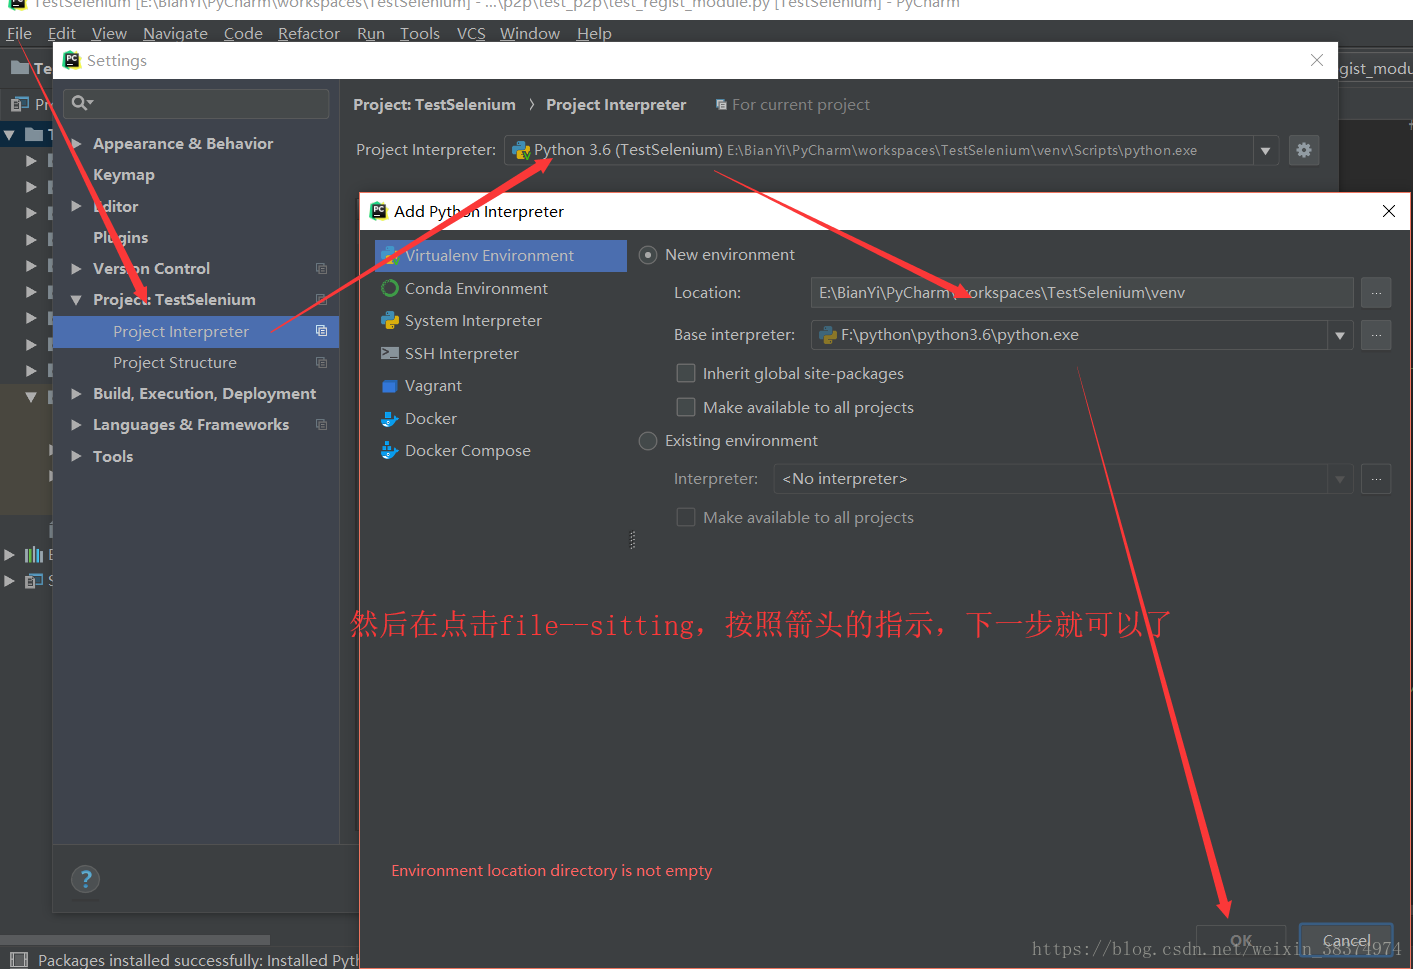Click the Virtualenv Environment icon
This screenshot has height=969, width=1413.
(x=390, y=256)
